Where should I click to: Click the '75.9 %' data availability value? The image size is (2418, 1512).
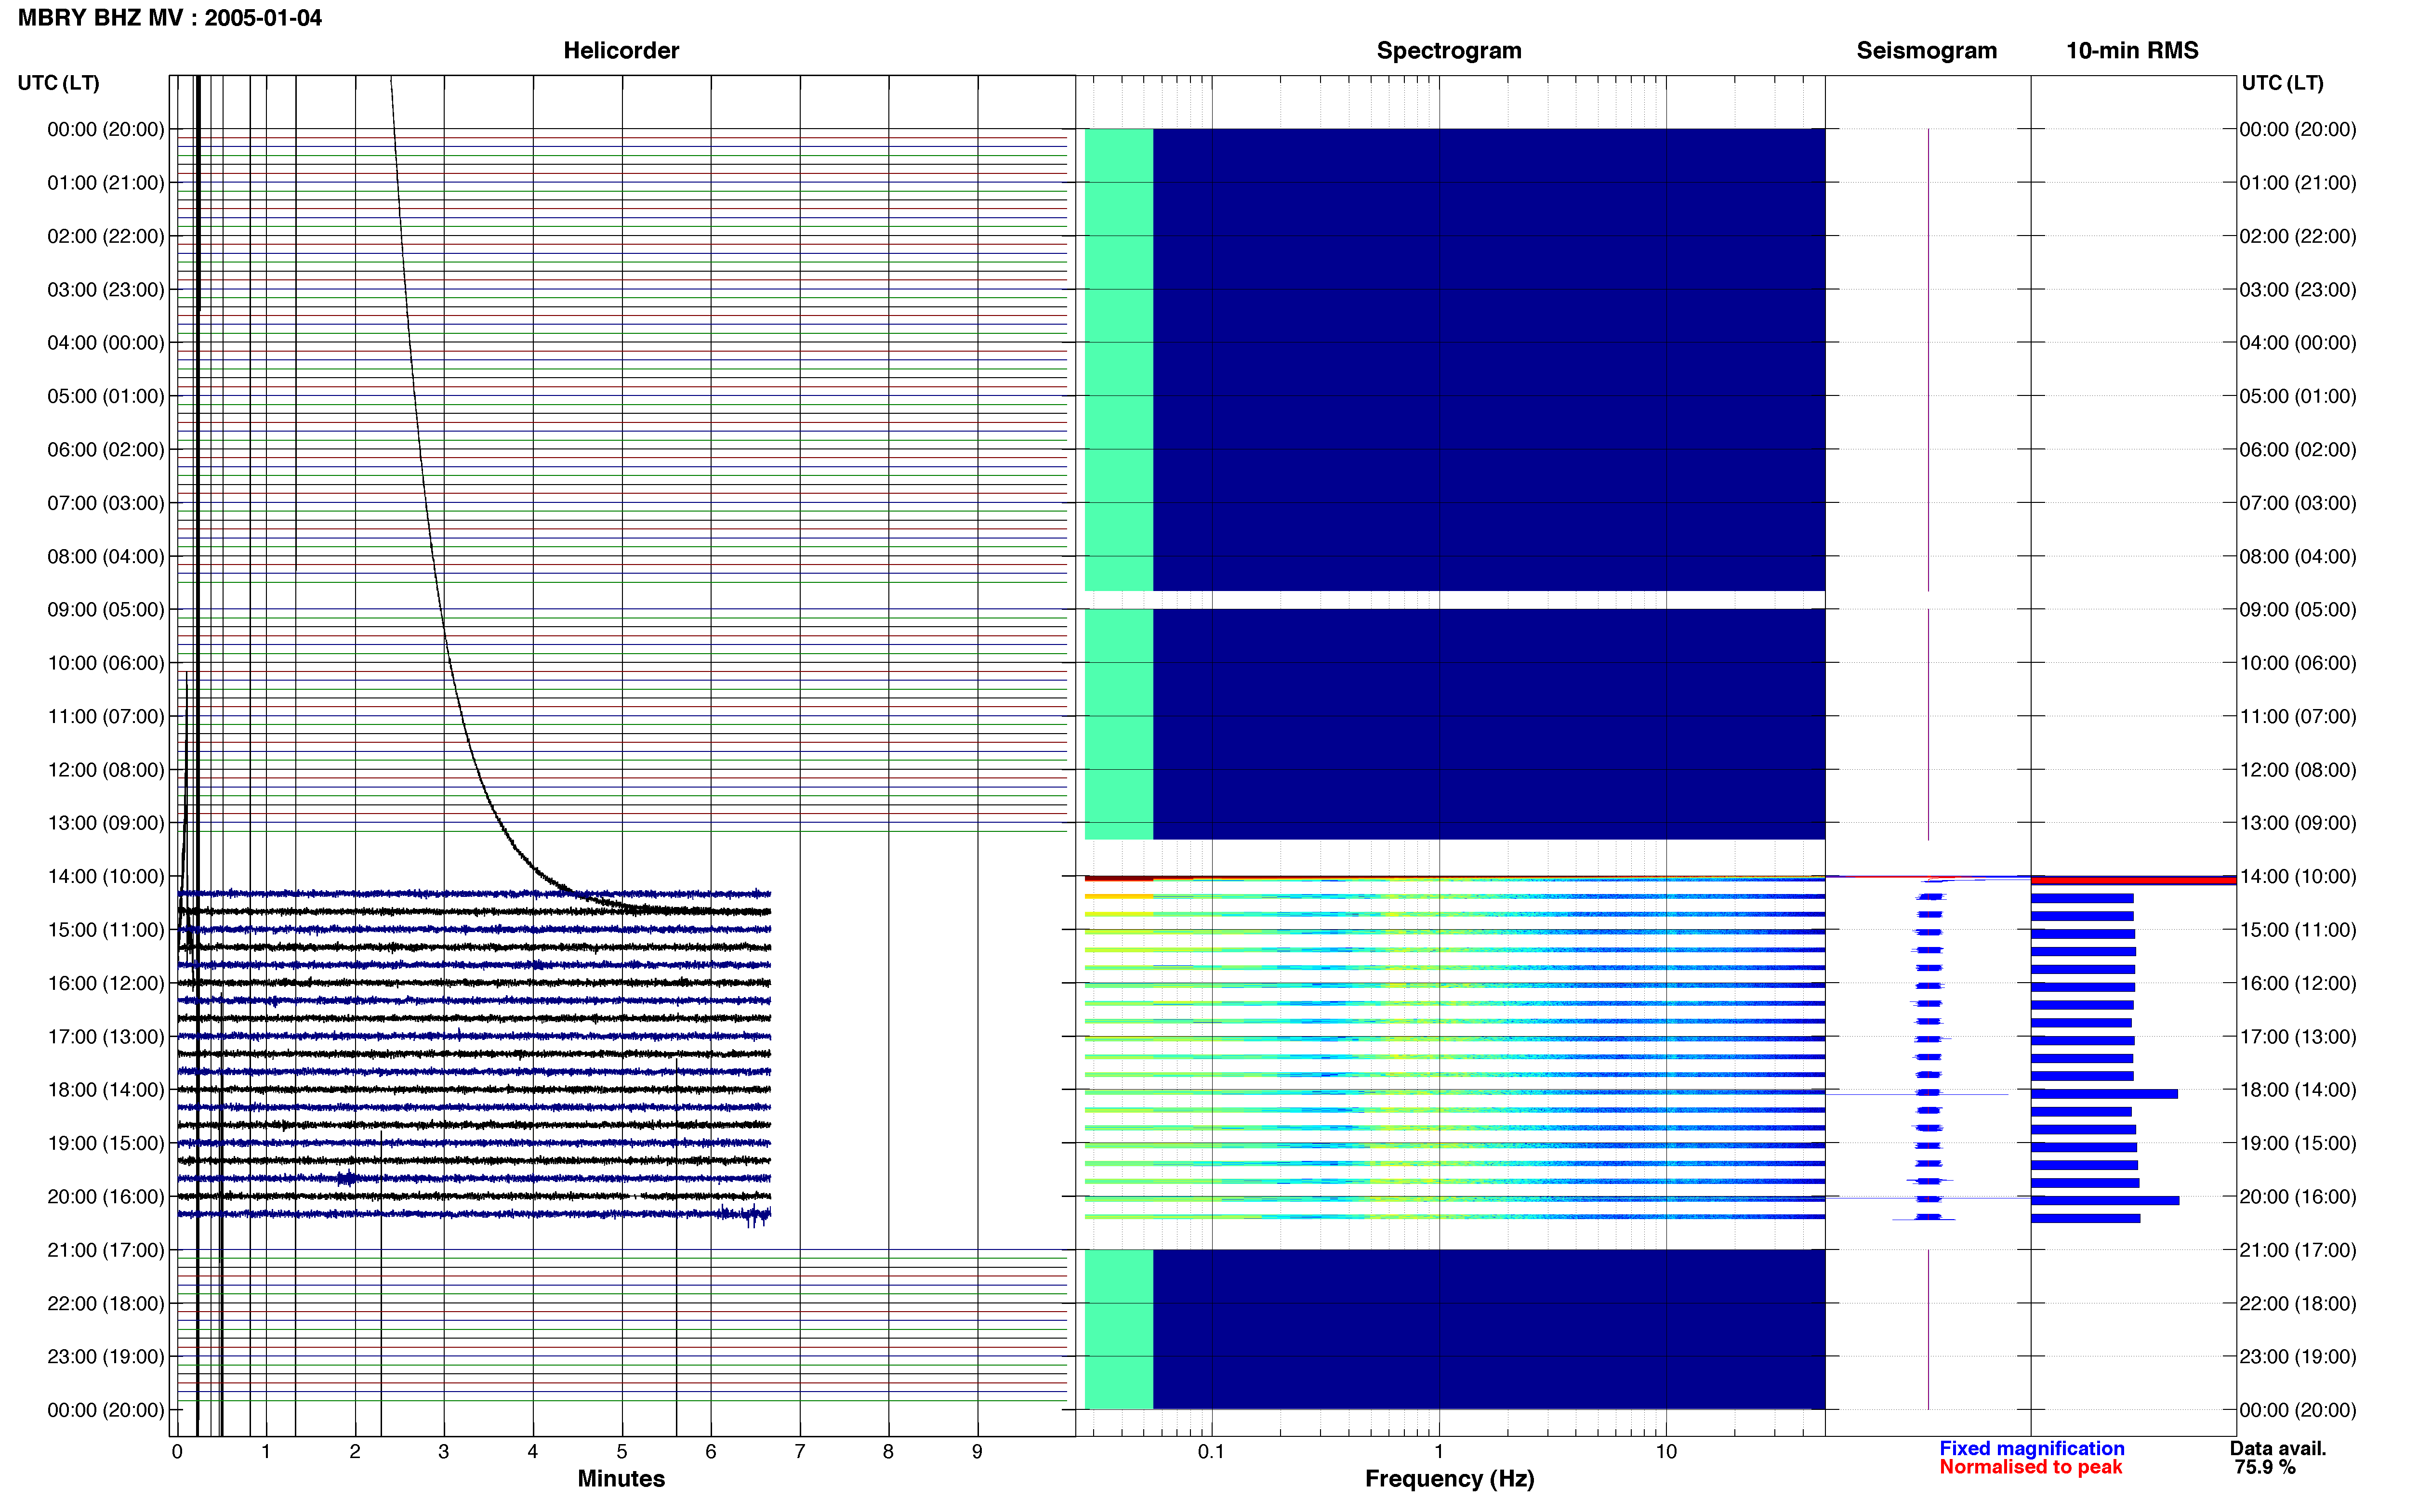point(2265,1467)
